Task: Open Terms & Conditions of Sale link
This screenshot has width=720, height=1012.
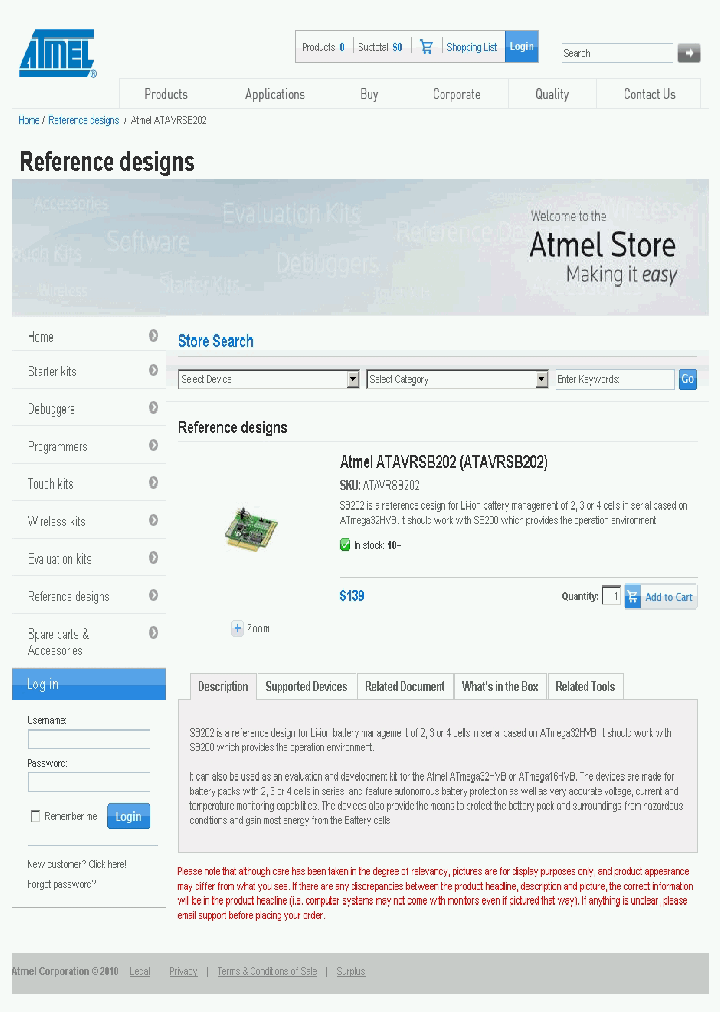Action: (x=267, y=971)
